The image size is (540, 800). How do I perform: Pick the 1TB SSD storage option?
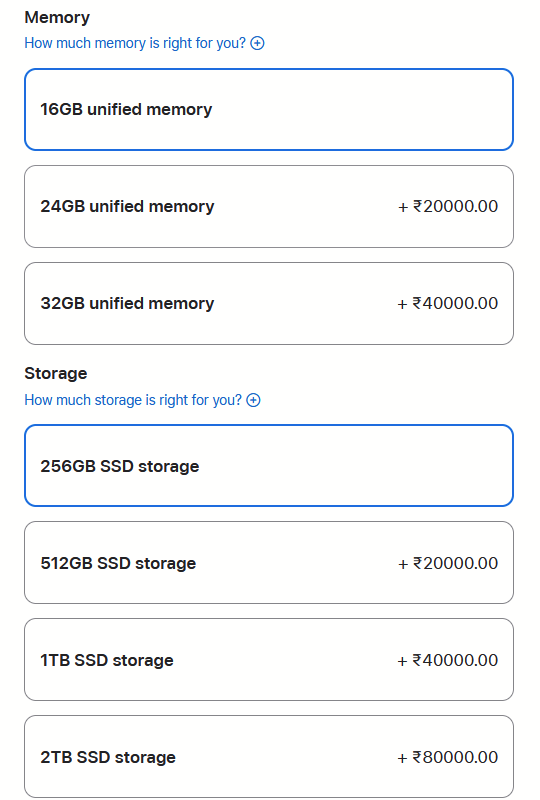[269, 660]
